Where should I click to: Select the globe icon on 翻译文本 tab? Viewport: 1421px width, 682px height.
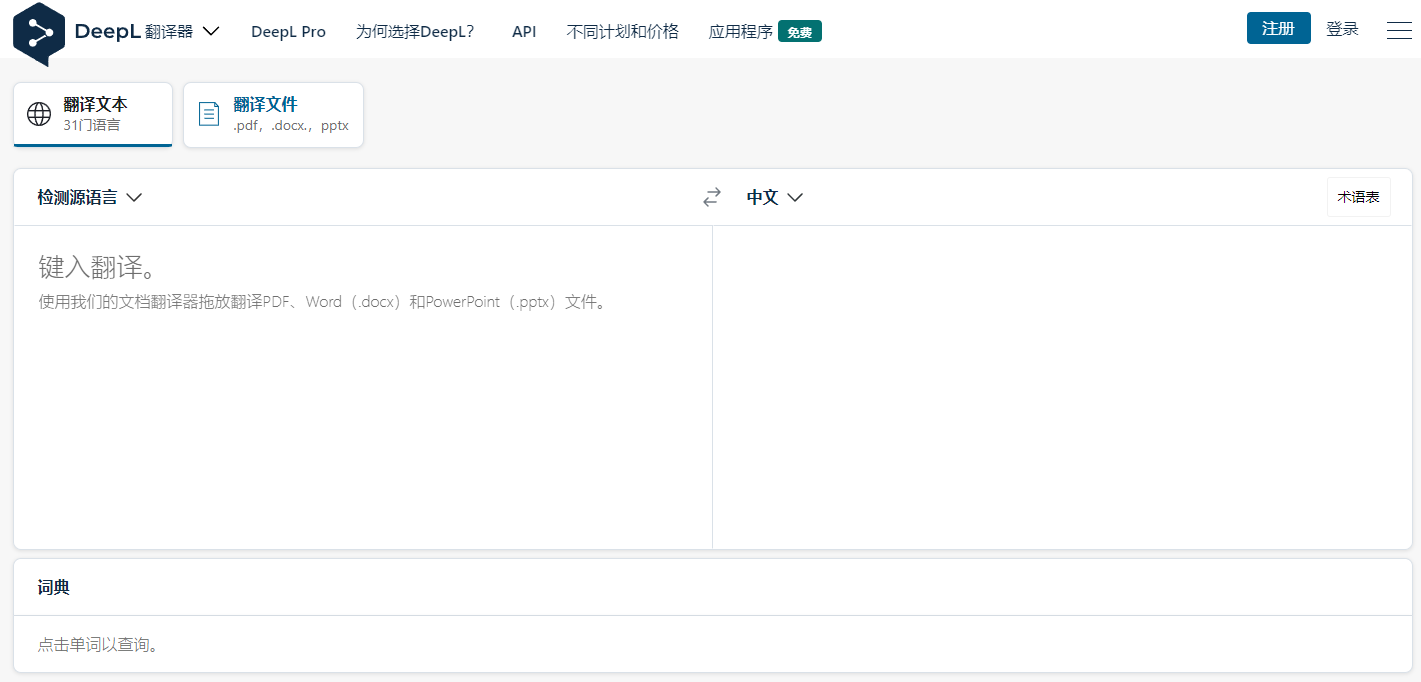[38, 113]
